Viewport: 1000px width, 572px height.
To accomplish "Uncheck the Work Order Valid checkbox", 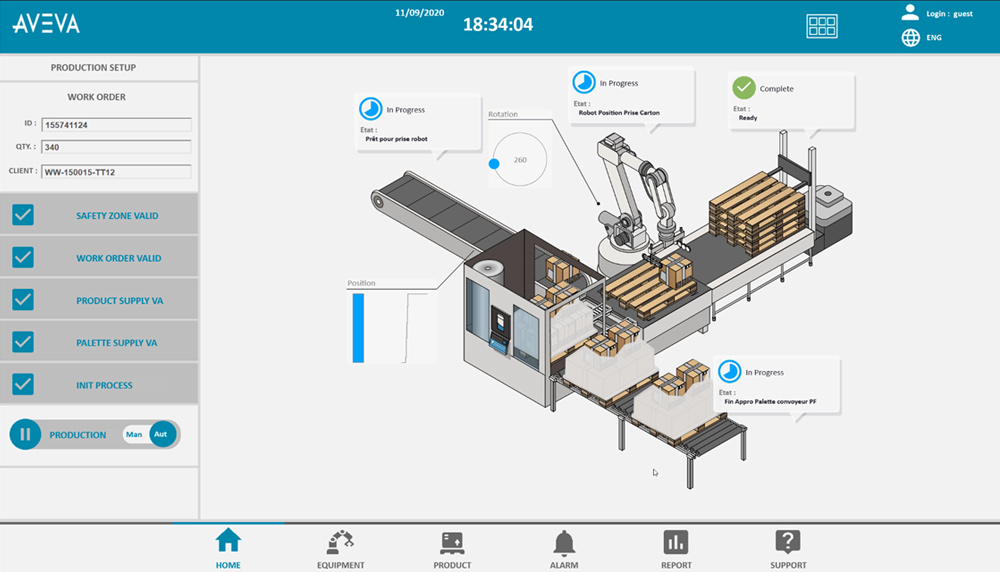I will (23, 258).
